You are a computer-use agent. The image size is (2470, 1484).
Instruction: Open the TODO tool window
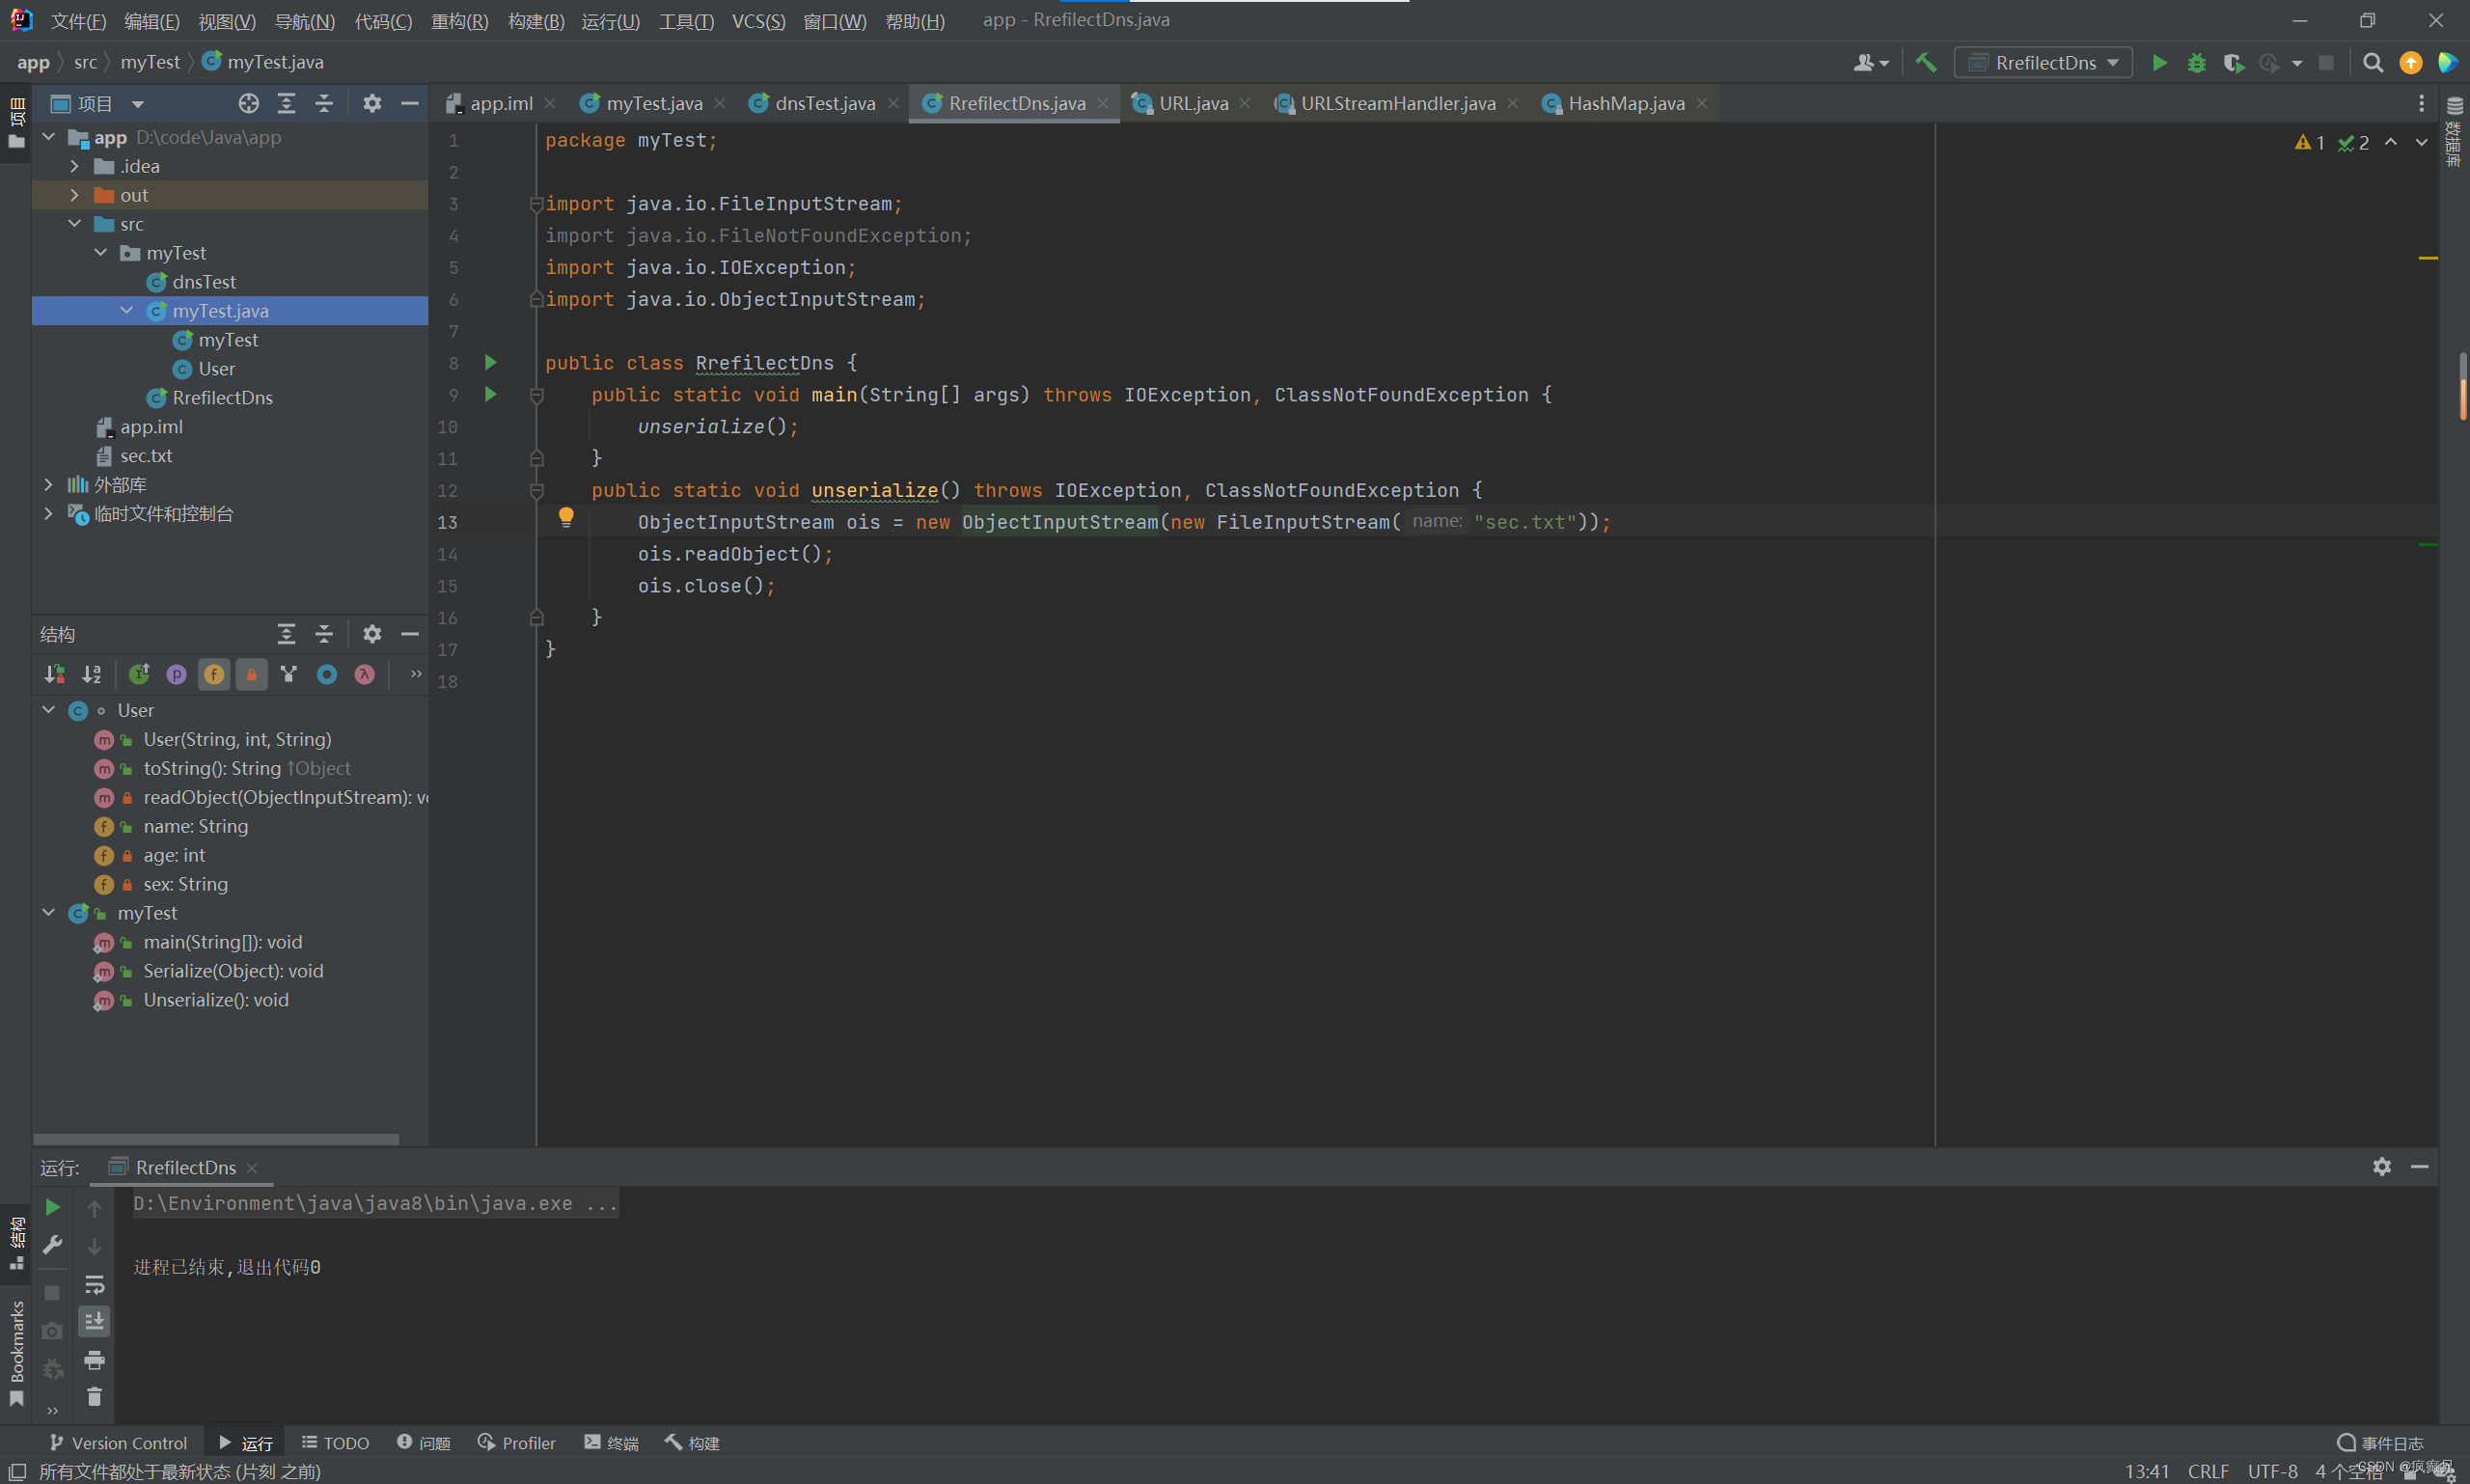(336, 1443)
